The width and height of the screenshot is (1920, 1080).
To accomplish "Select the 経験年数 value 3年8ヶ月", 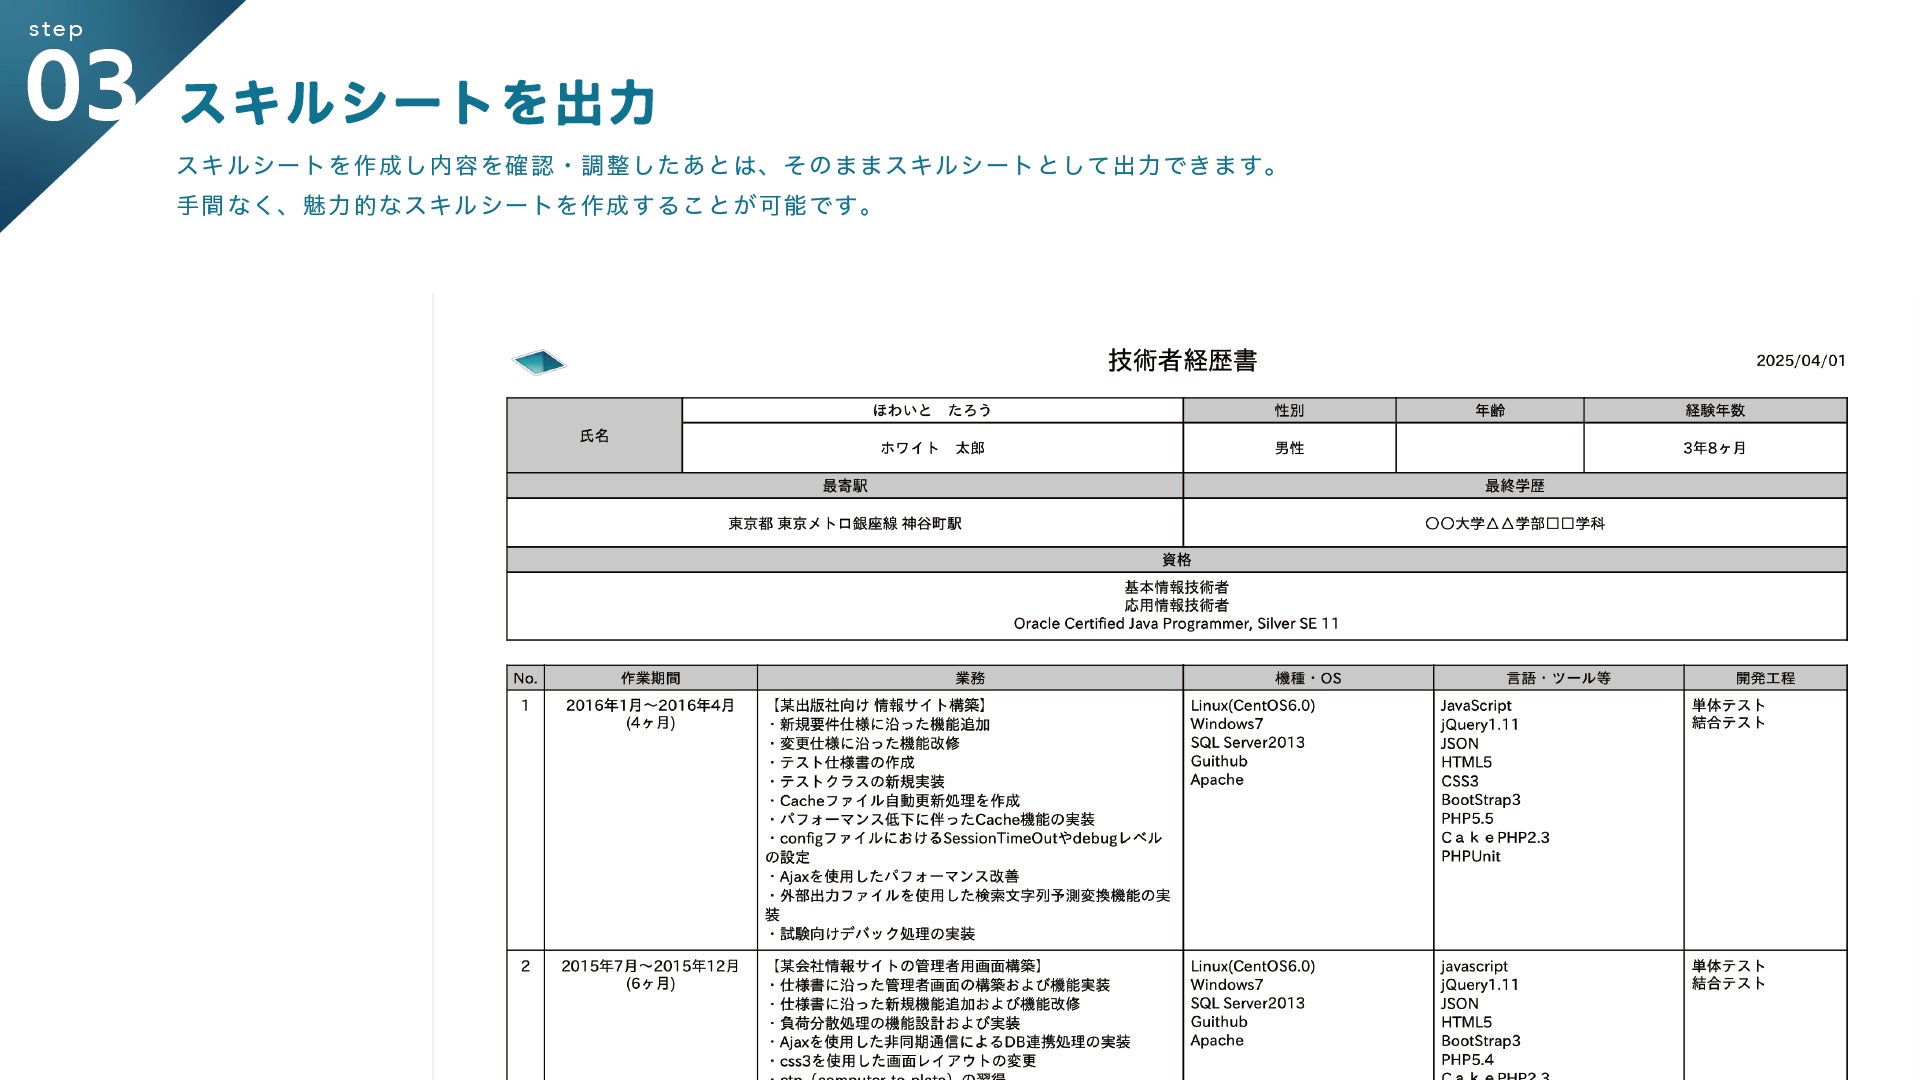I will (1714, 448).
